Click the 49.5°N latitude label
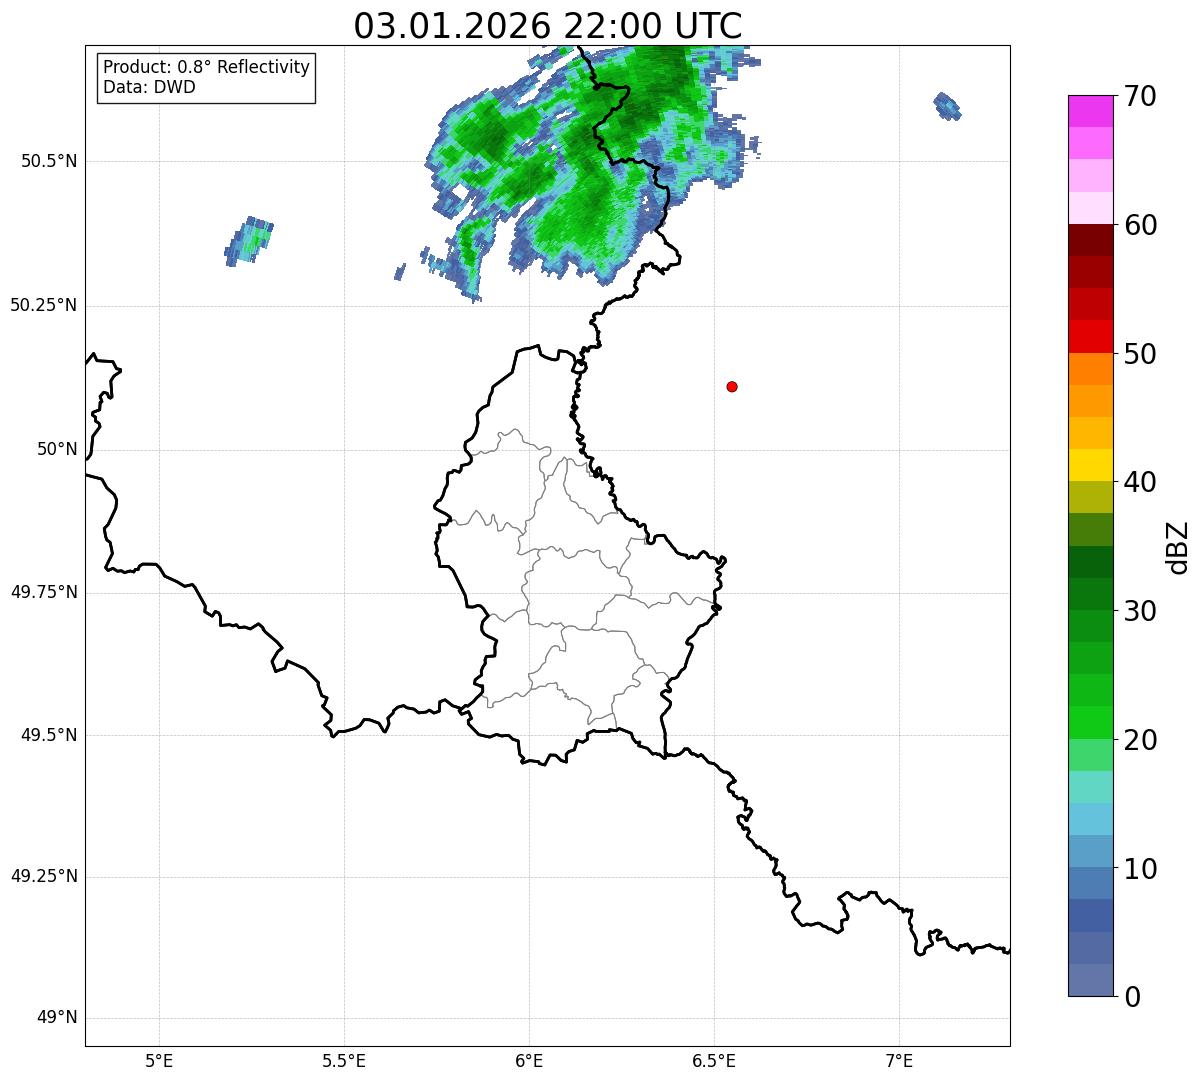The width and height of the screenshot is (1202, 1081). click(x=49, y=735)
